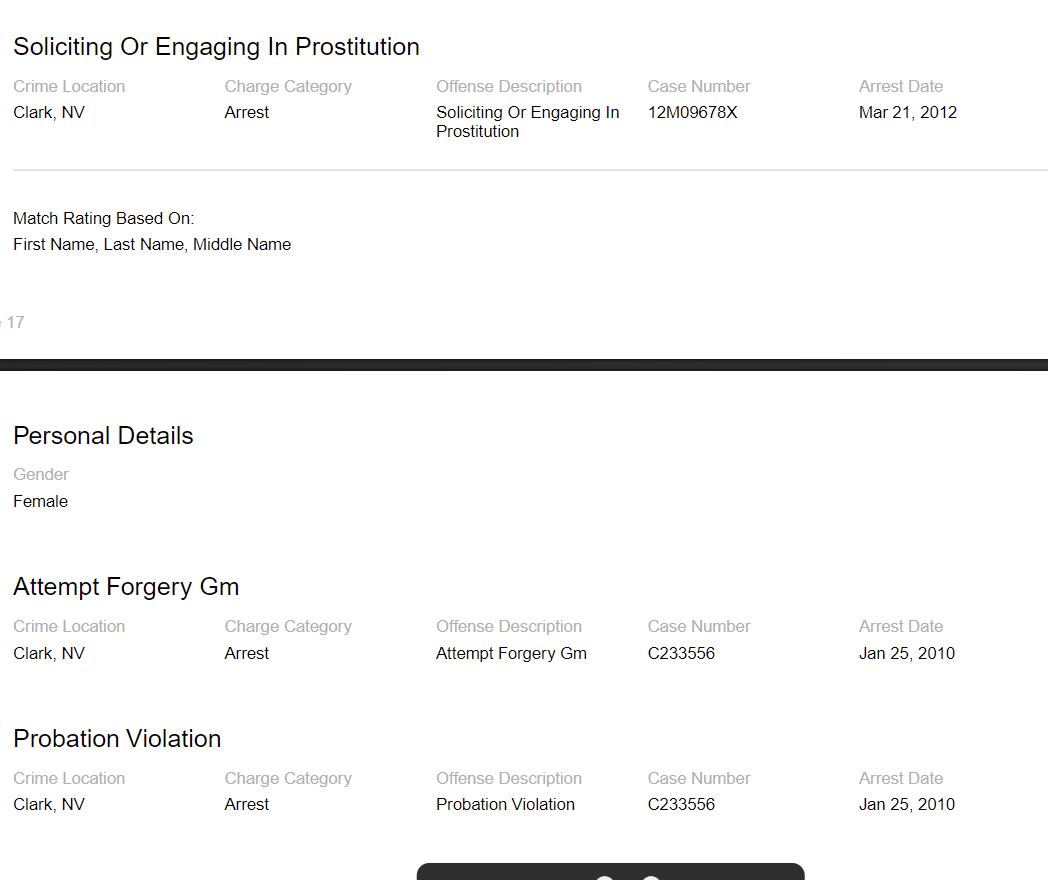Click the Female gender value

coord(41,501)
